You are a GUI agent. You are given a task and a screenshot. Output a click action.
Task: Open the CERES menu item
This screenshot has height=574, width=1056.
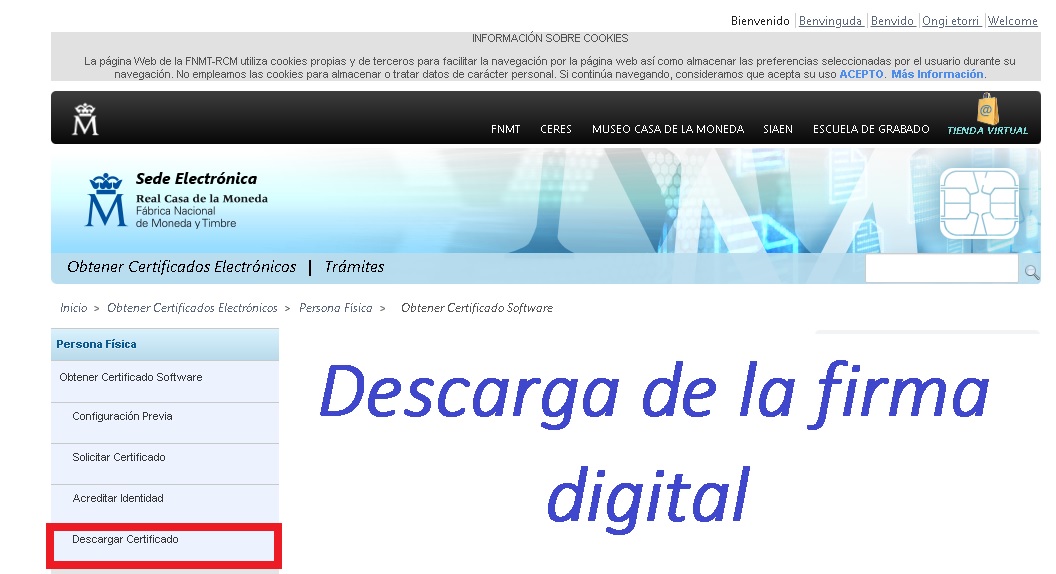(x=556, y=129)
